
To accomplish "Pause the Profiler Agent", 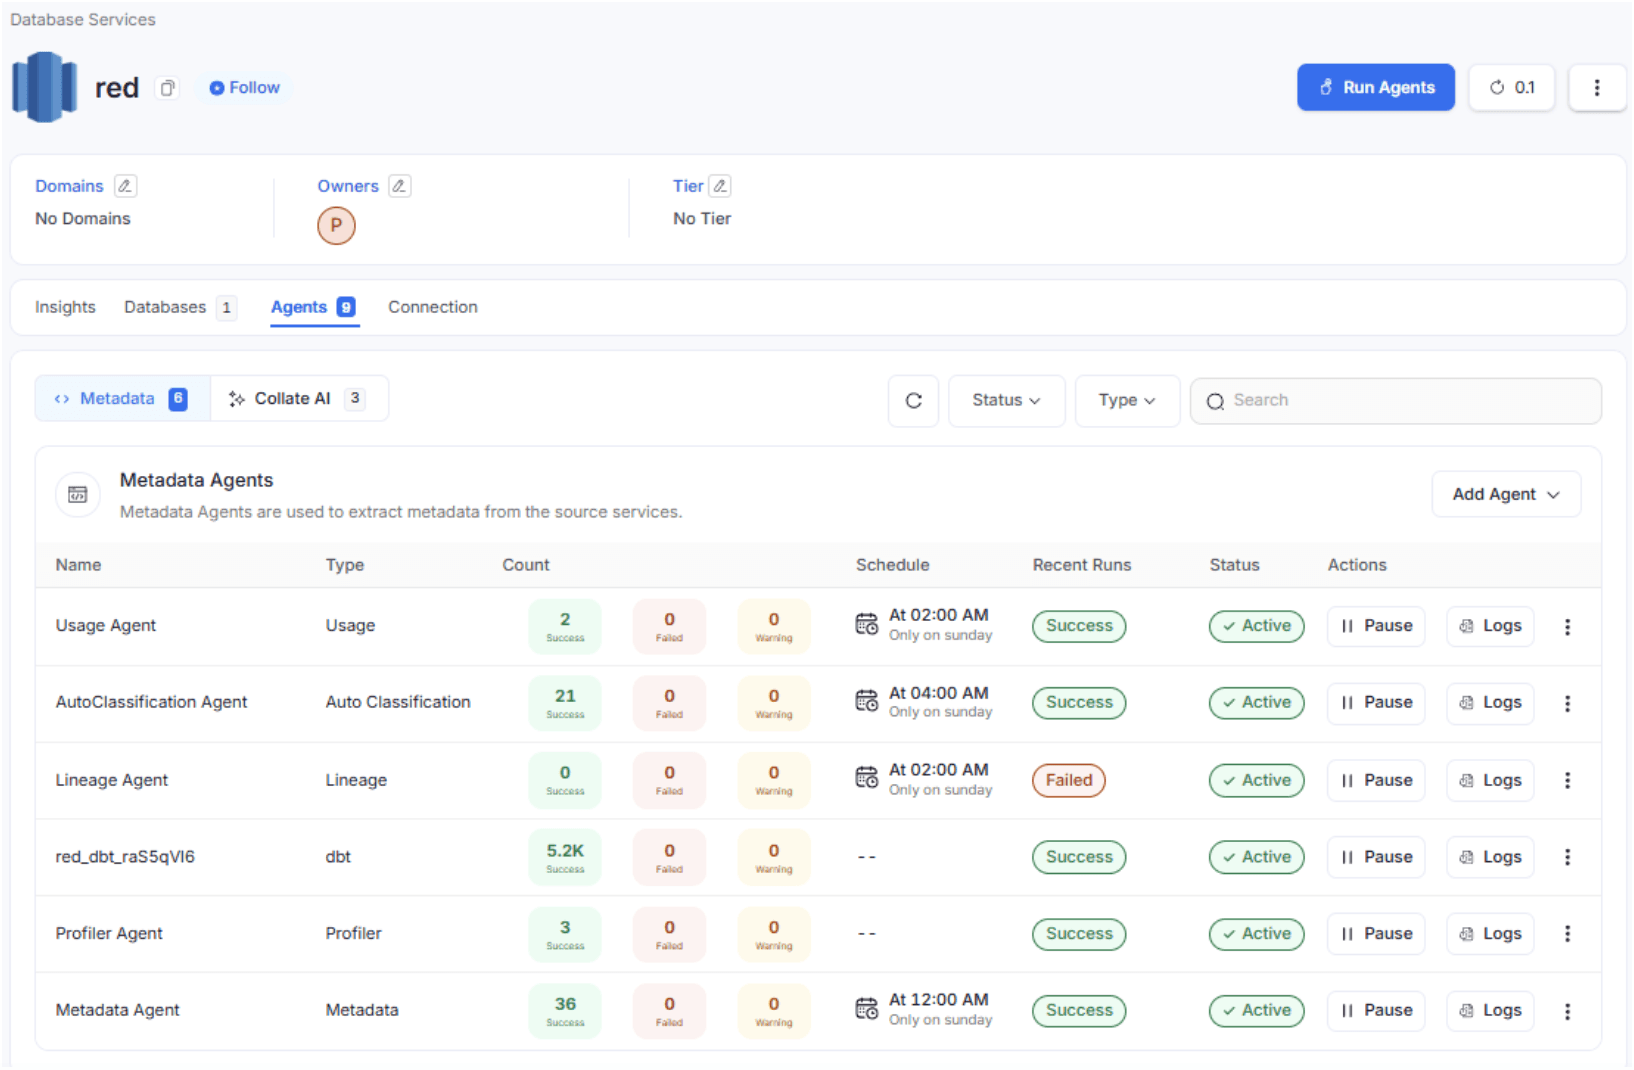I will (1376, 934).
